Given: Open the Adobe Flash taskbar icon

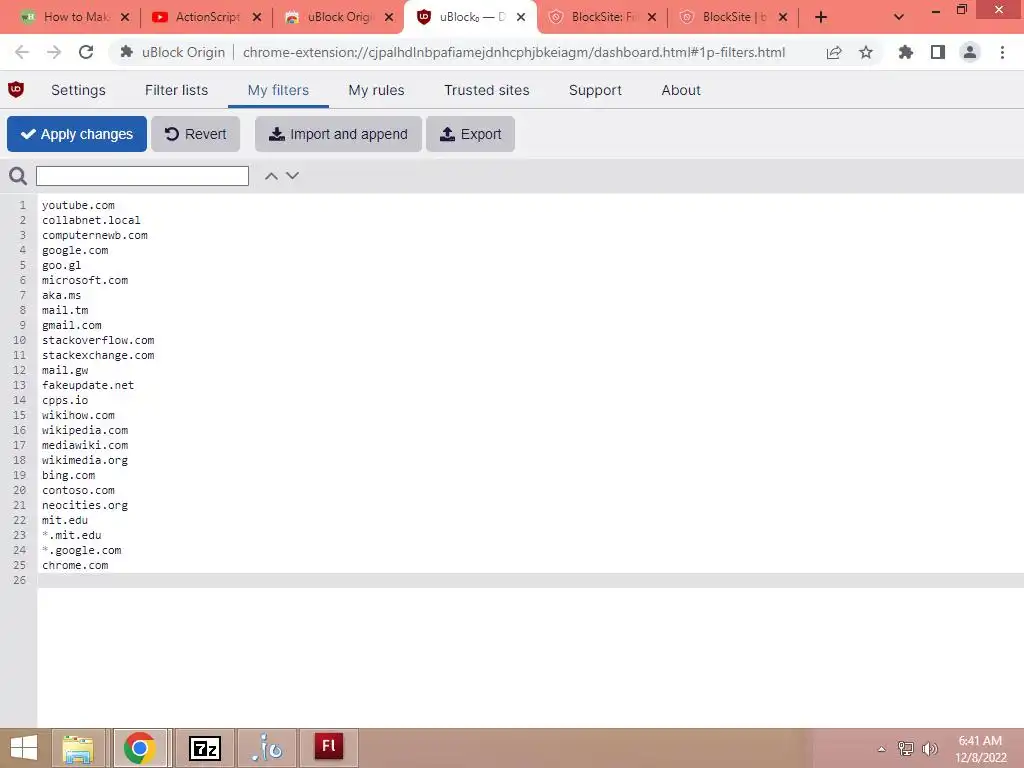Looking at the screenshot, I should (329, 748).
